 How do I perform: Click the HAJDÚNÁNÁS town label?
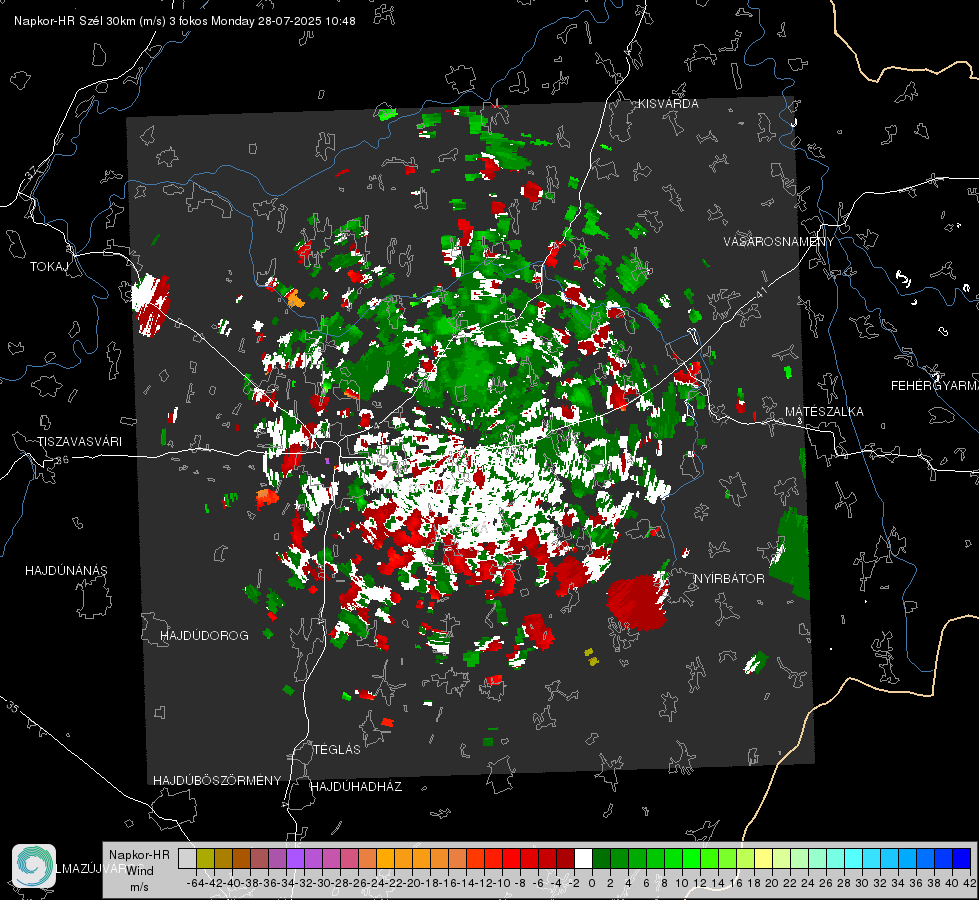66,571
